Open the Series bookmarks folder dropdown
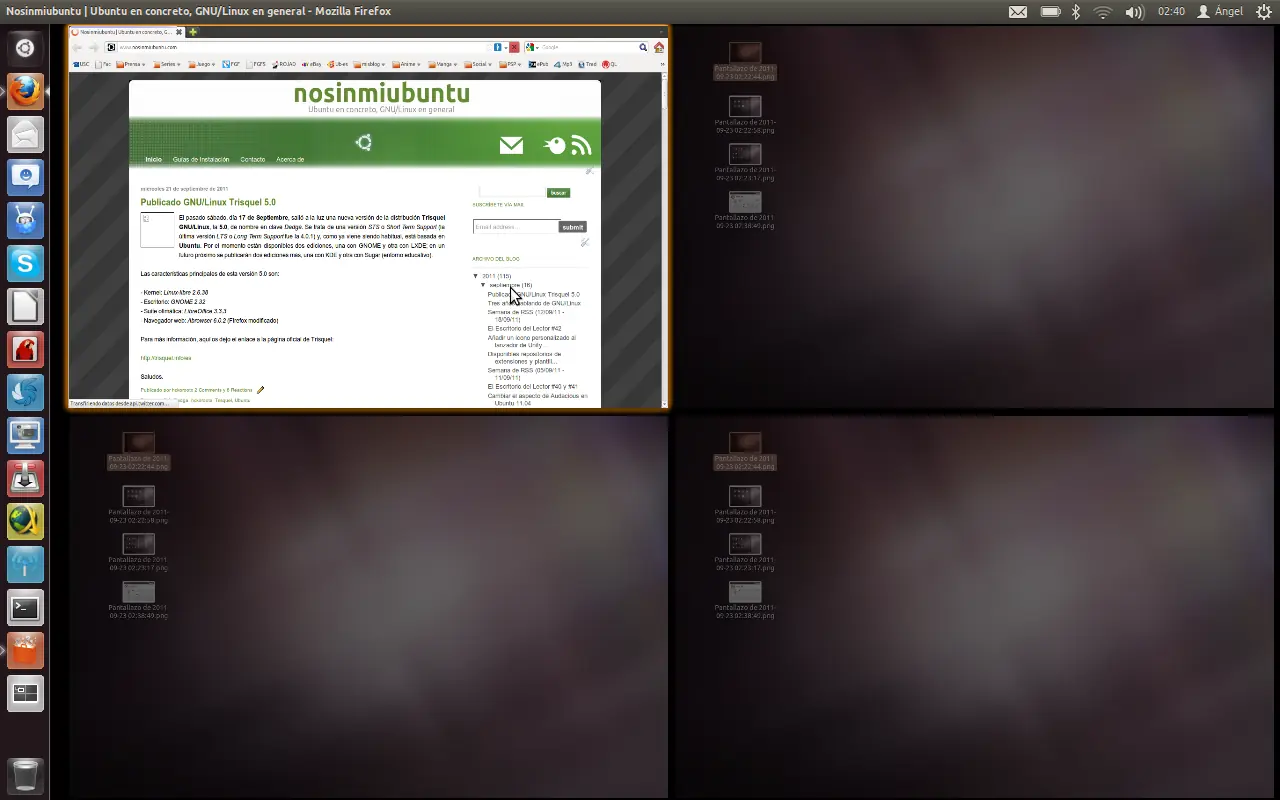1280x800 pixels. click(167, 64)
